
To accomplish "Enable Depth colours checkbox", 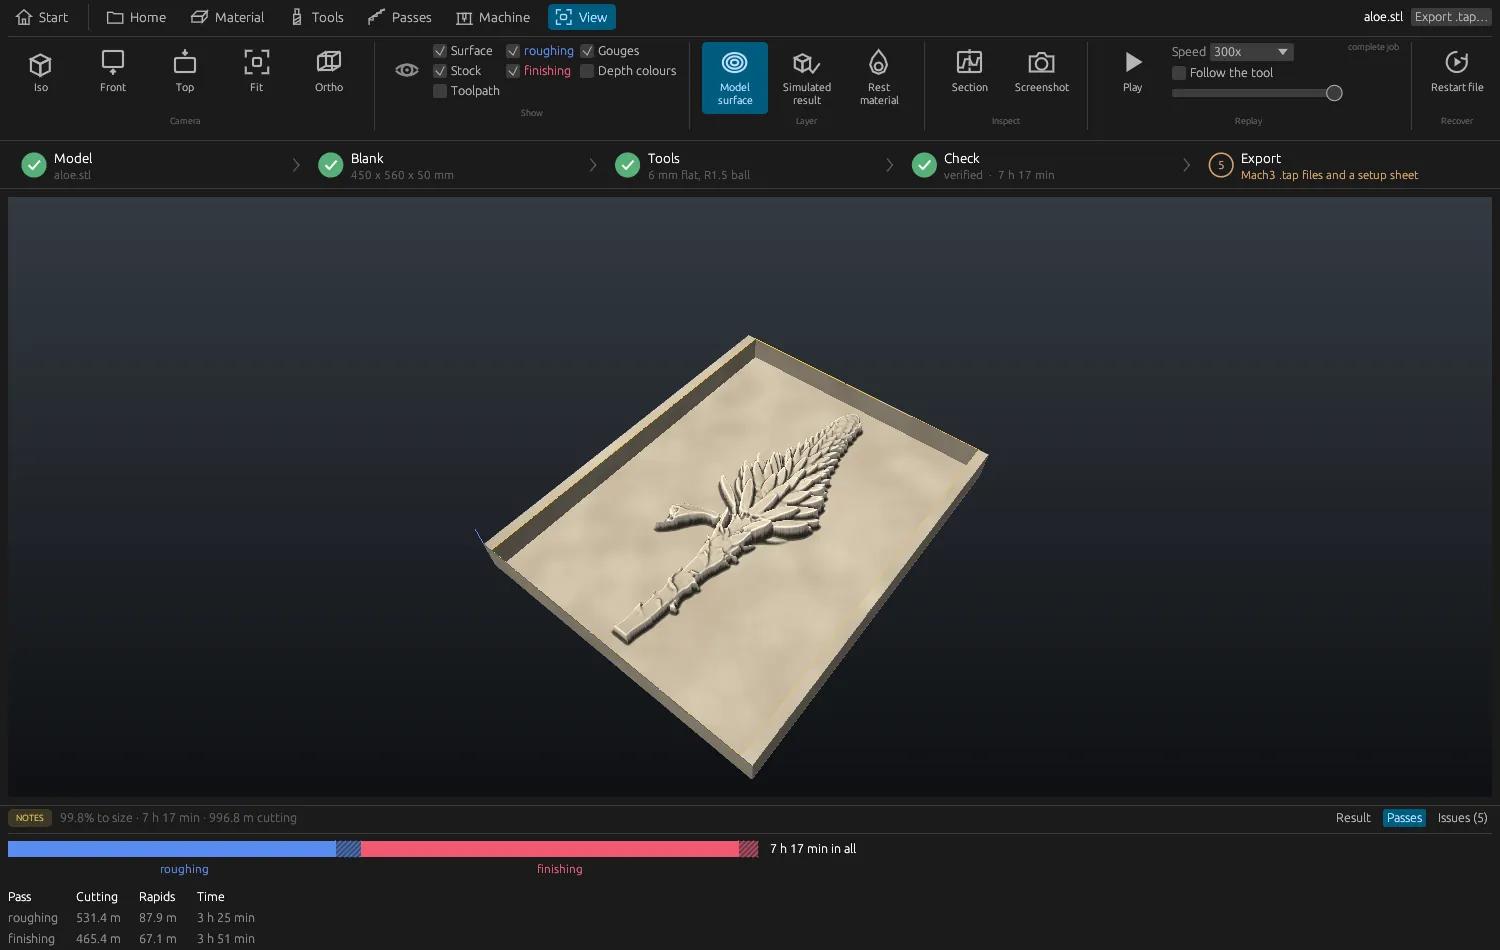I will [587, 71].
